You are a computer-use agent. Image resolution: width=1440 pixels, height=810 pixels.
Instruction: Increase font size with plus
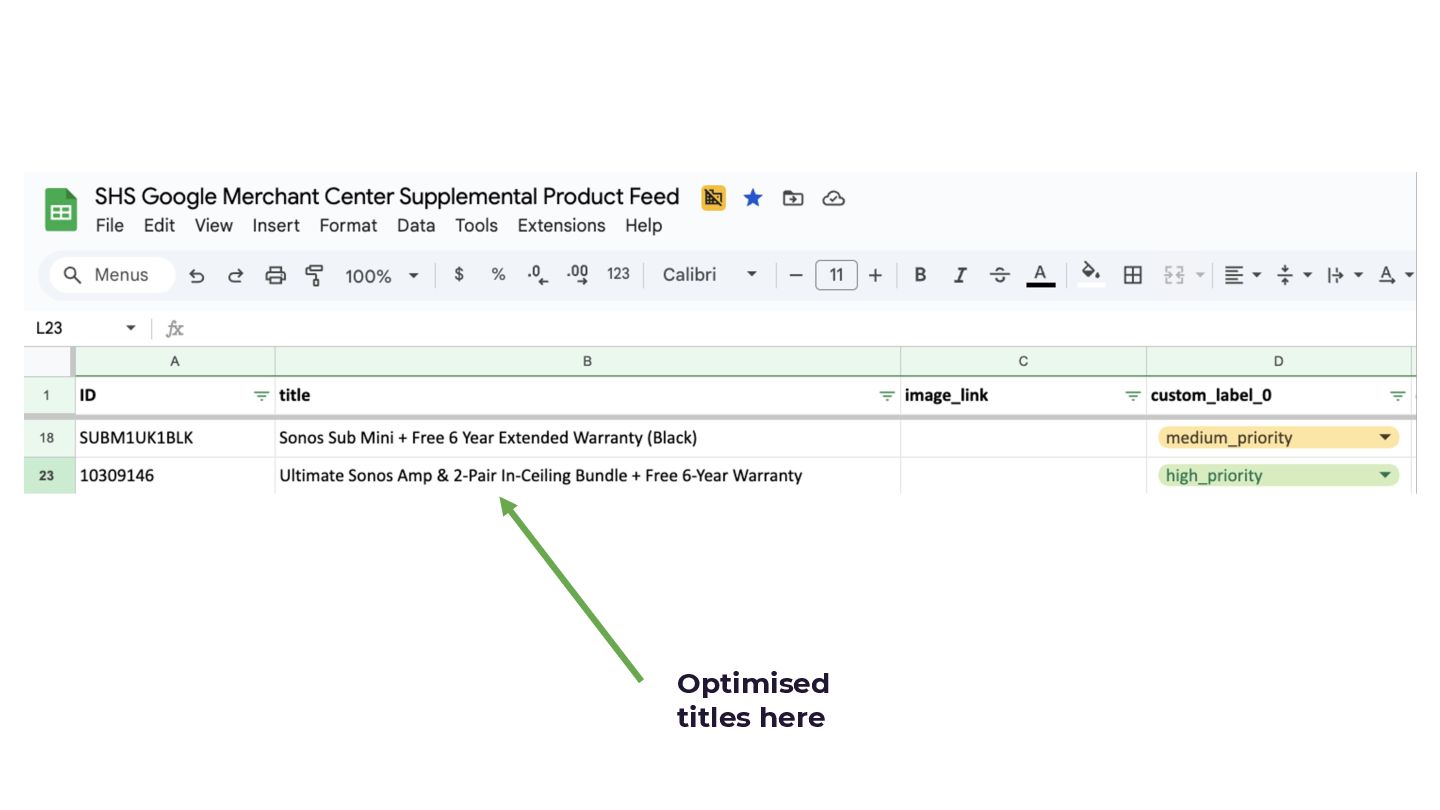click(x=875, y=275)
